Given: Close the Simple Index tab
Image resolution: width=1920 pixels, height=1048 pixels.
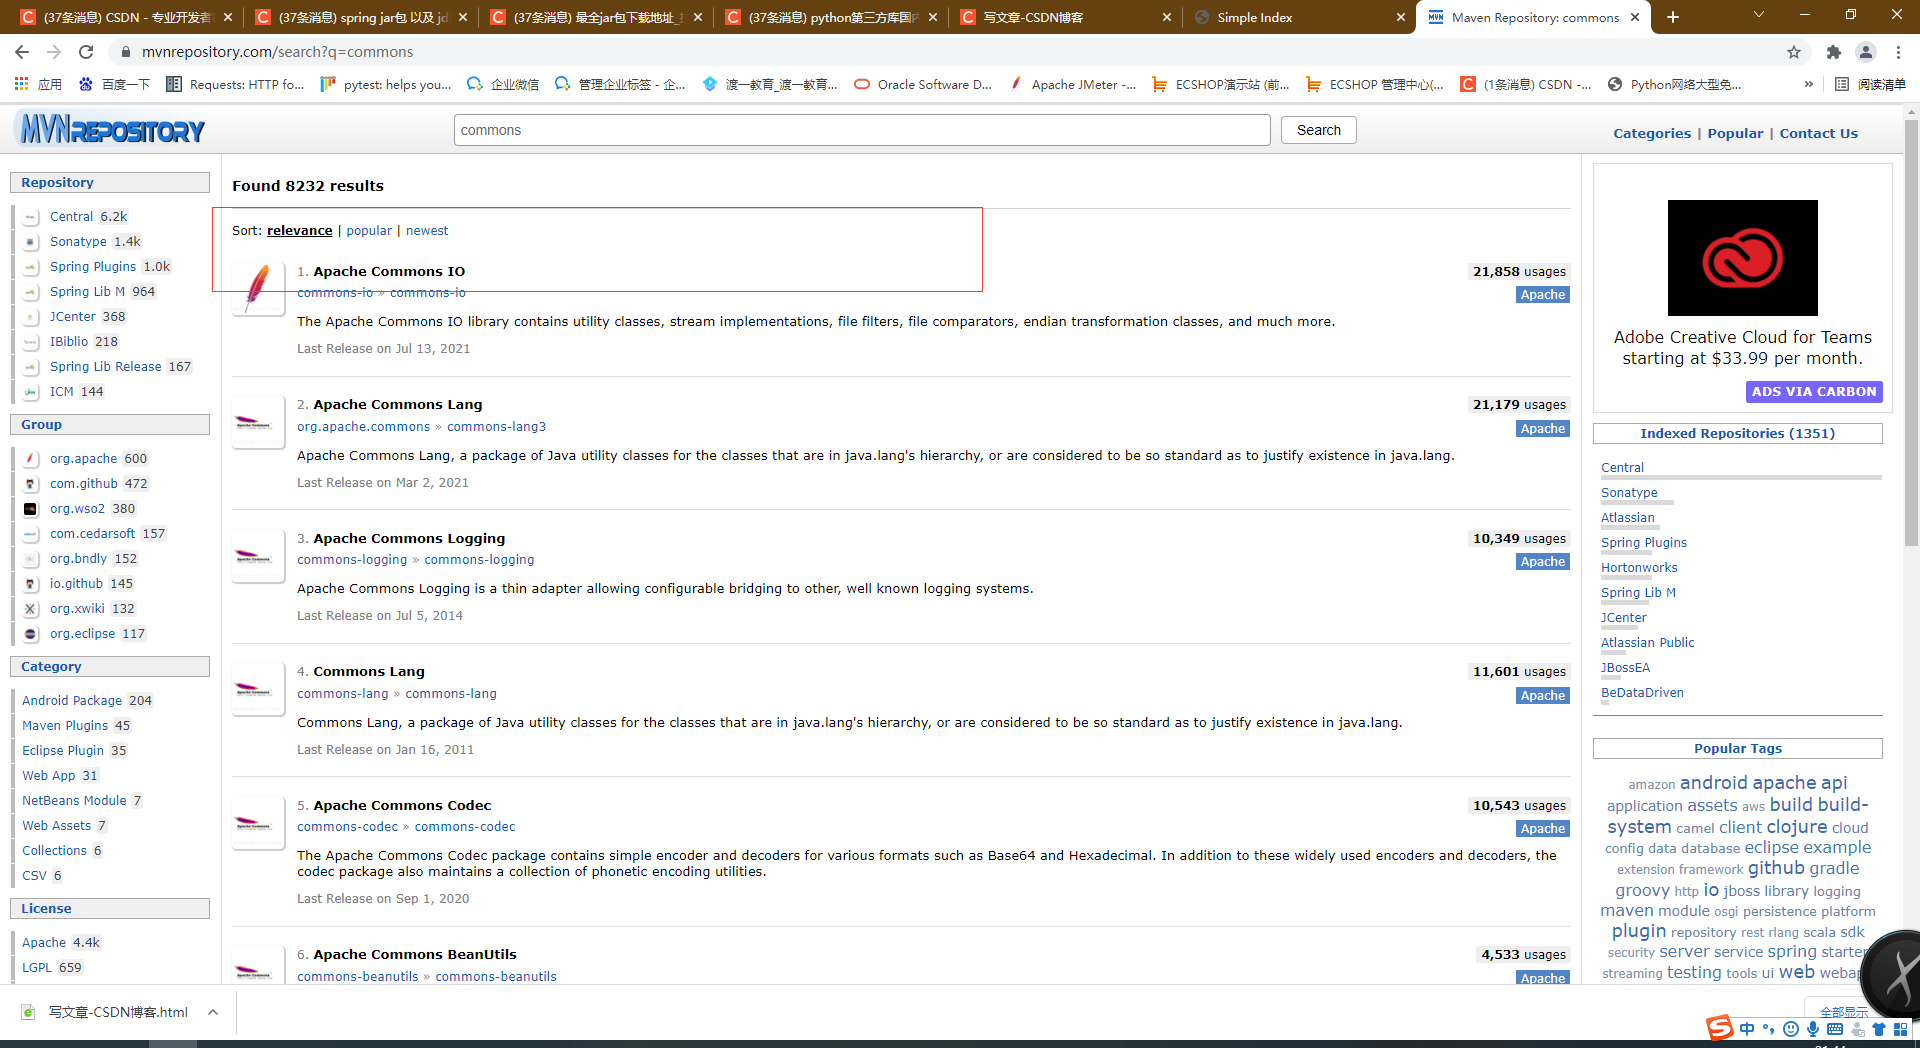Looking at the screenshot, I should pyautogui.click(x=1400, y=17).
